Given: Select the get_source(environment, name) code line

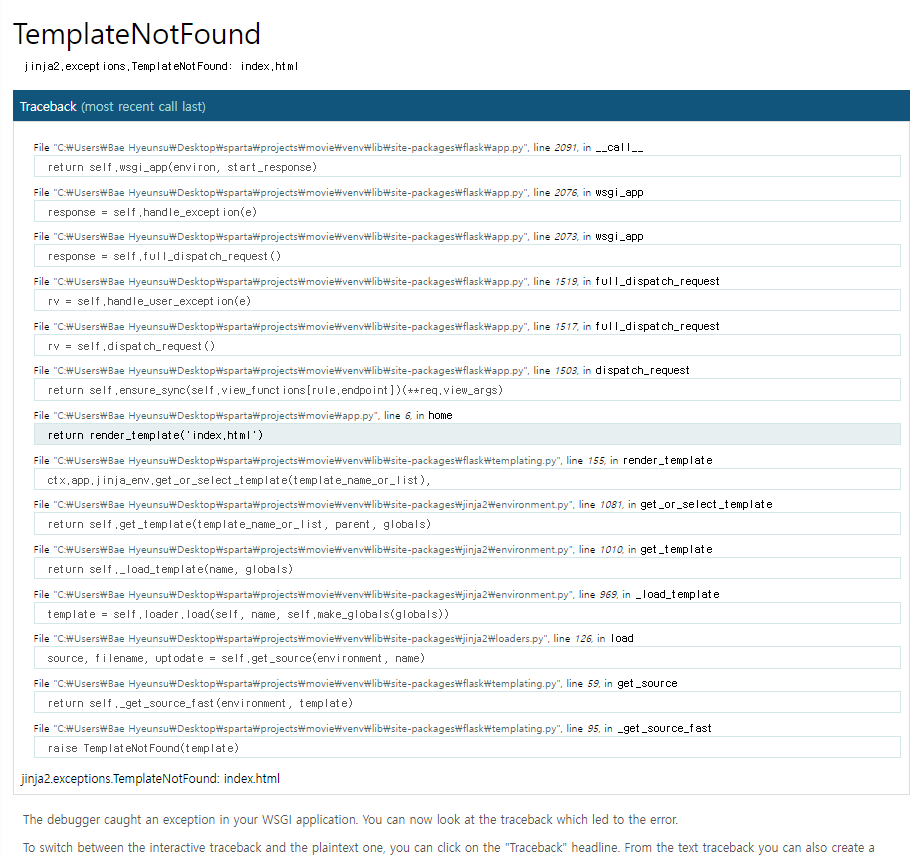Looking at the screenshot, I should tap(467, 658).
